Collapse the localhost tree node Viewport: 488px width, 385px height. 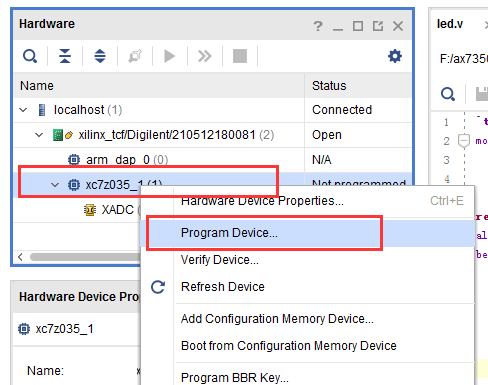(x=23, y=110)
